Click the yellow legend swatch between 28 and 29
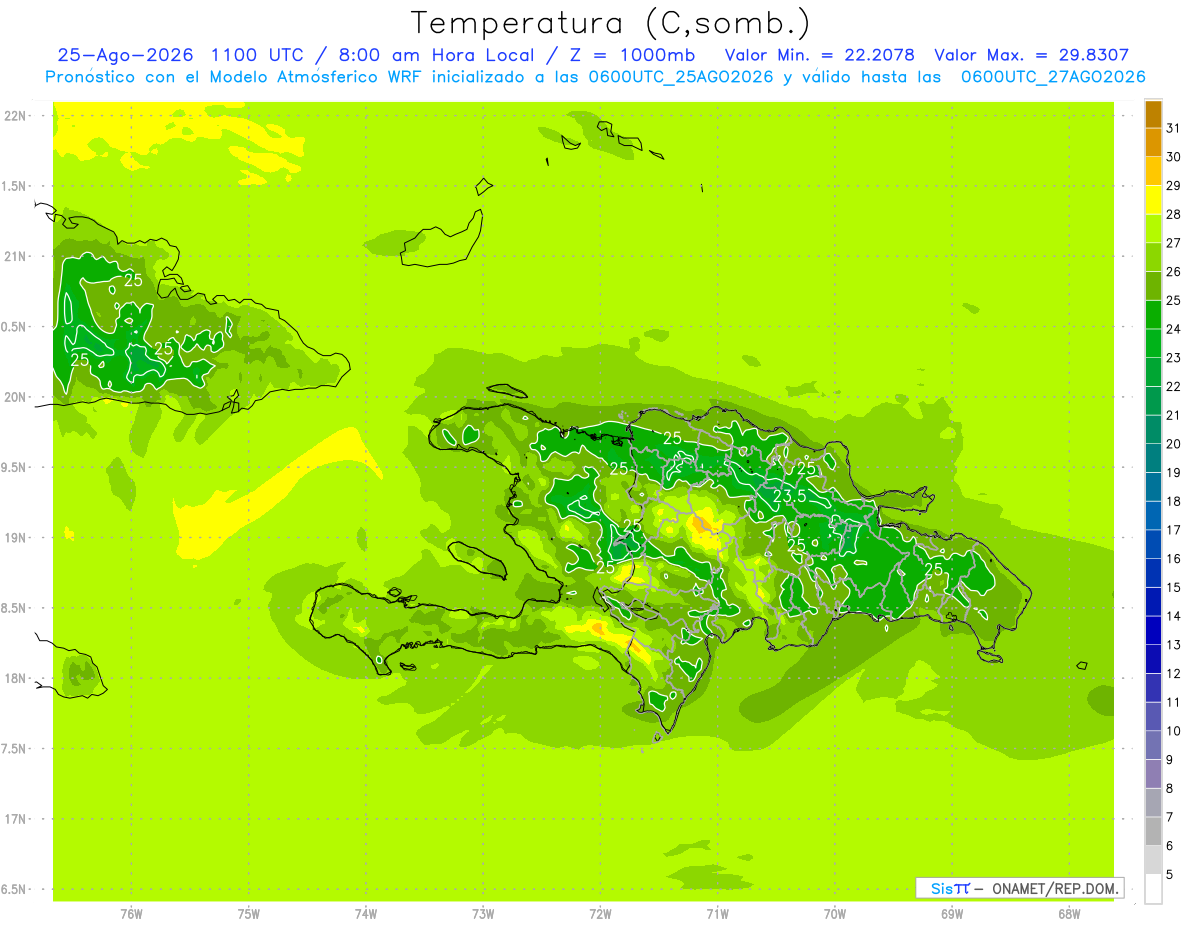 point(1153,200)
